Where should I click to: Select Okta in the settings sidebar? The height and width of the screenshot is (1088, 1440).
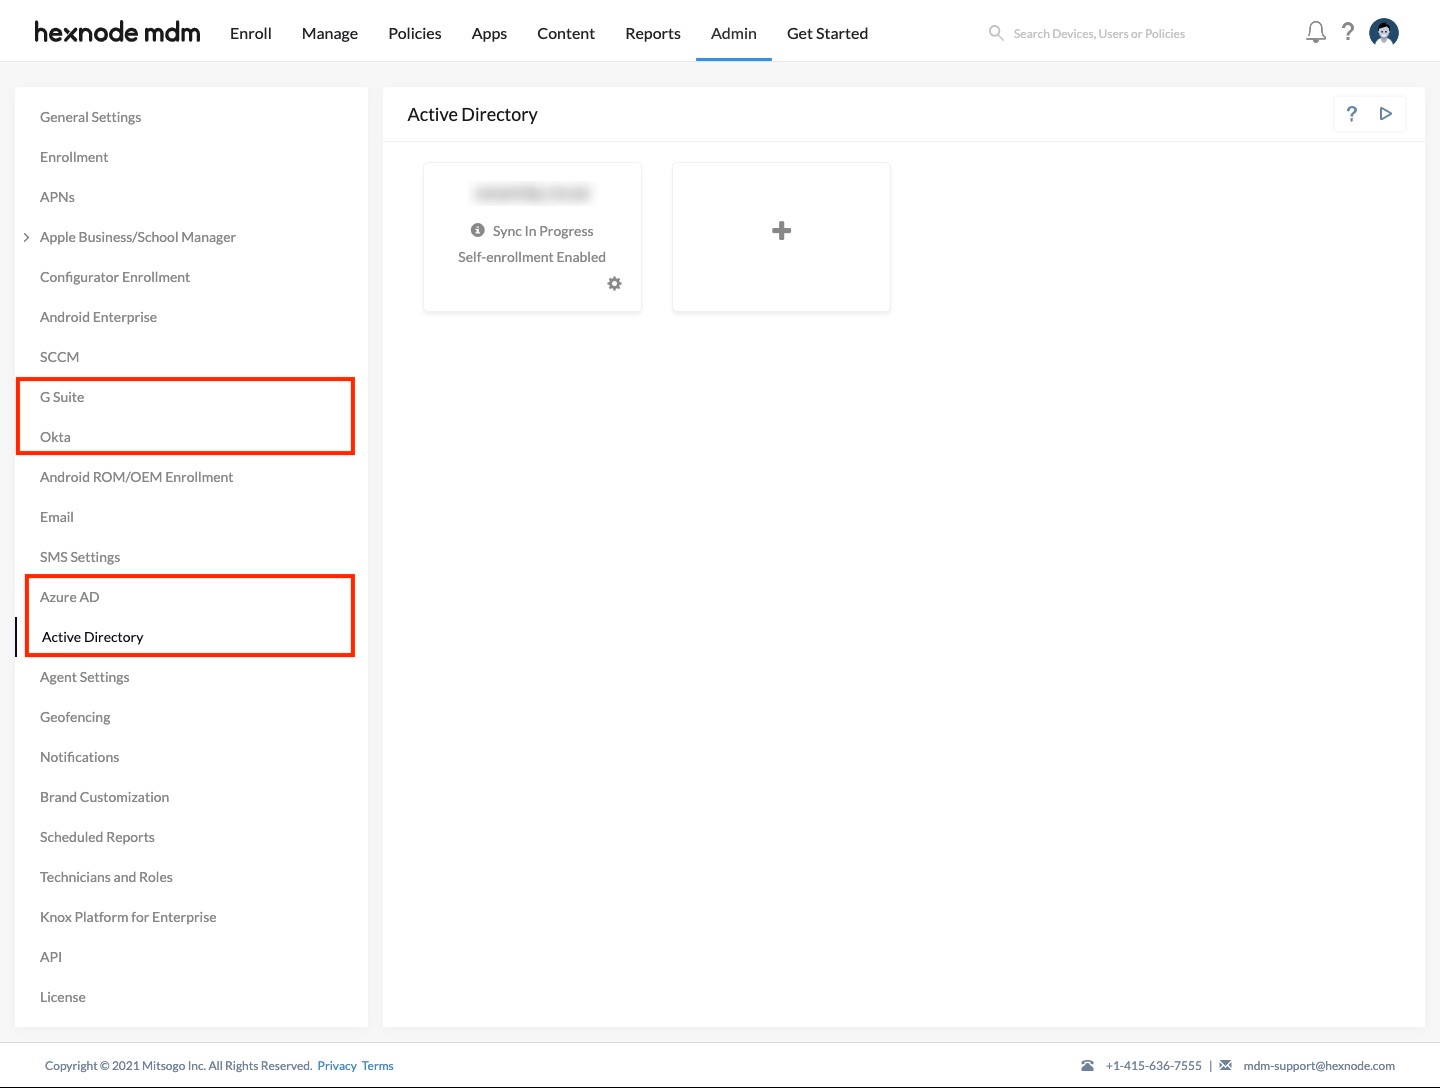tap(54, 436)
